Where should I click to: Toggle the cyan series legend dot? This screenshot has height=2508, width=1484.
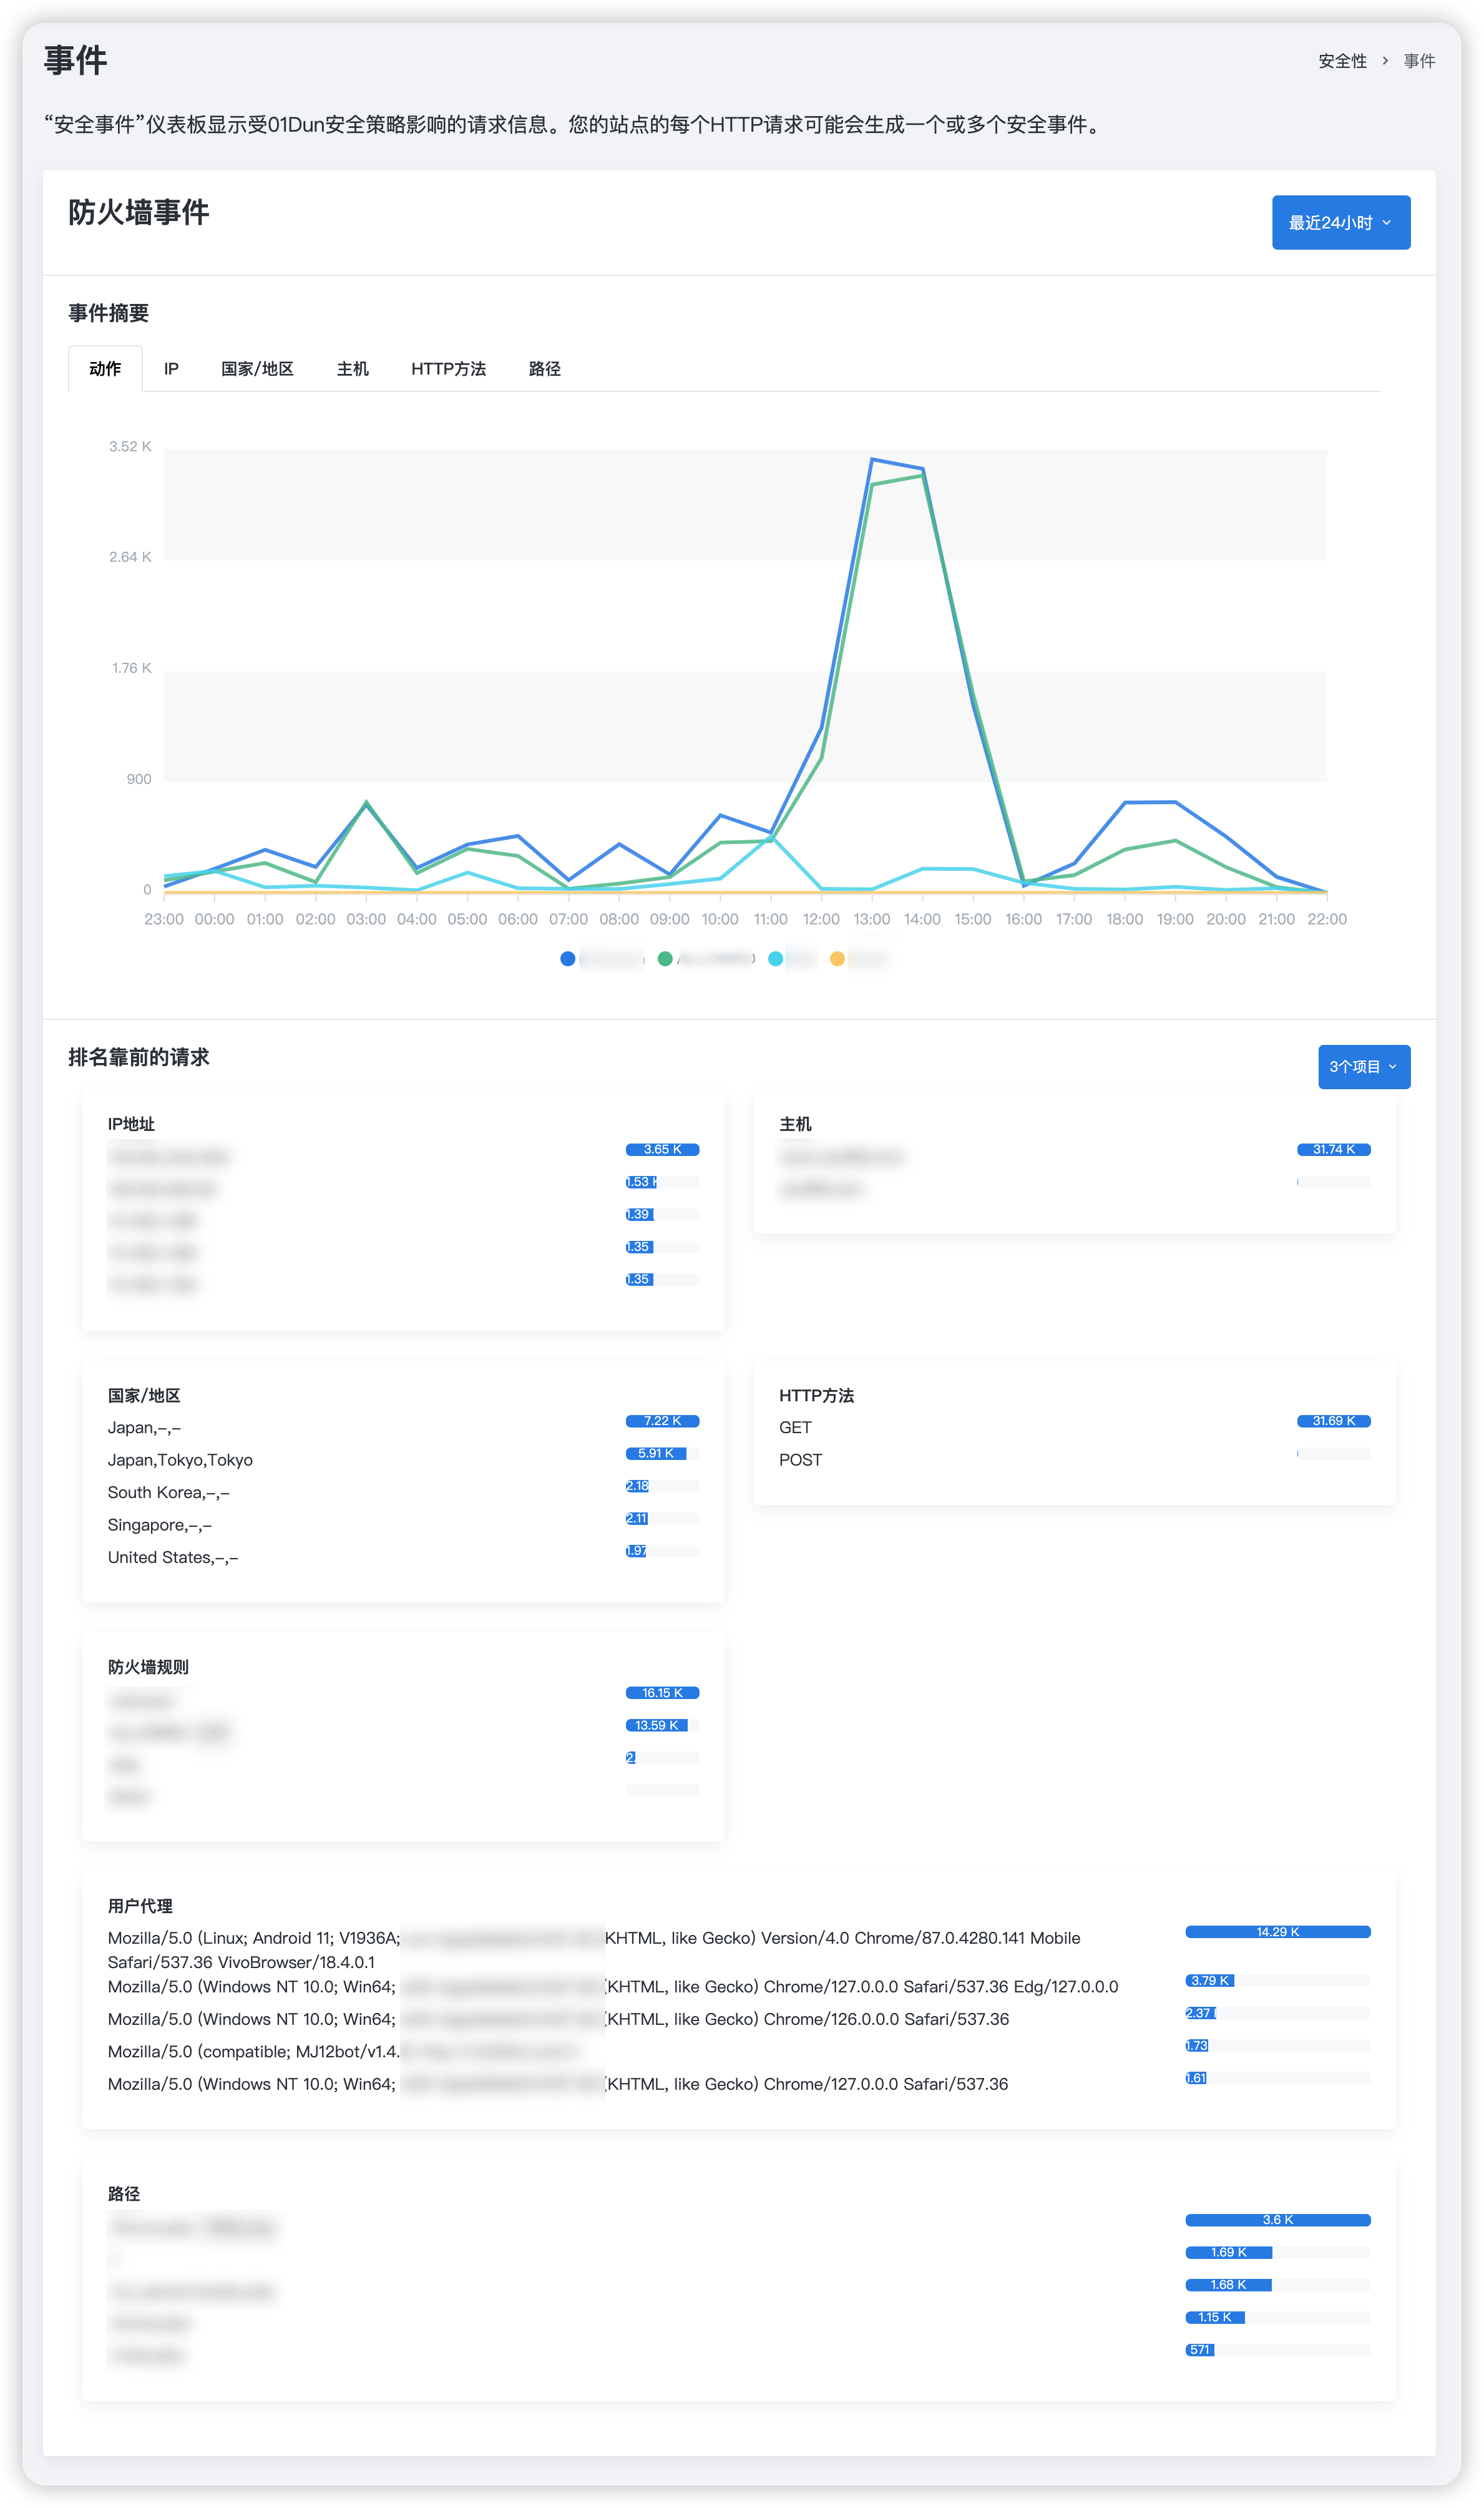coord(775,958)
